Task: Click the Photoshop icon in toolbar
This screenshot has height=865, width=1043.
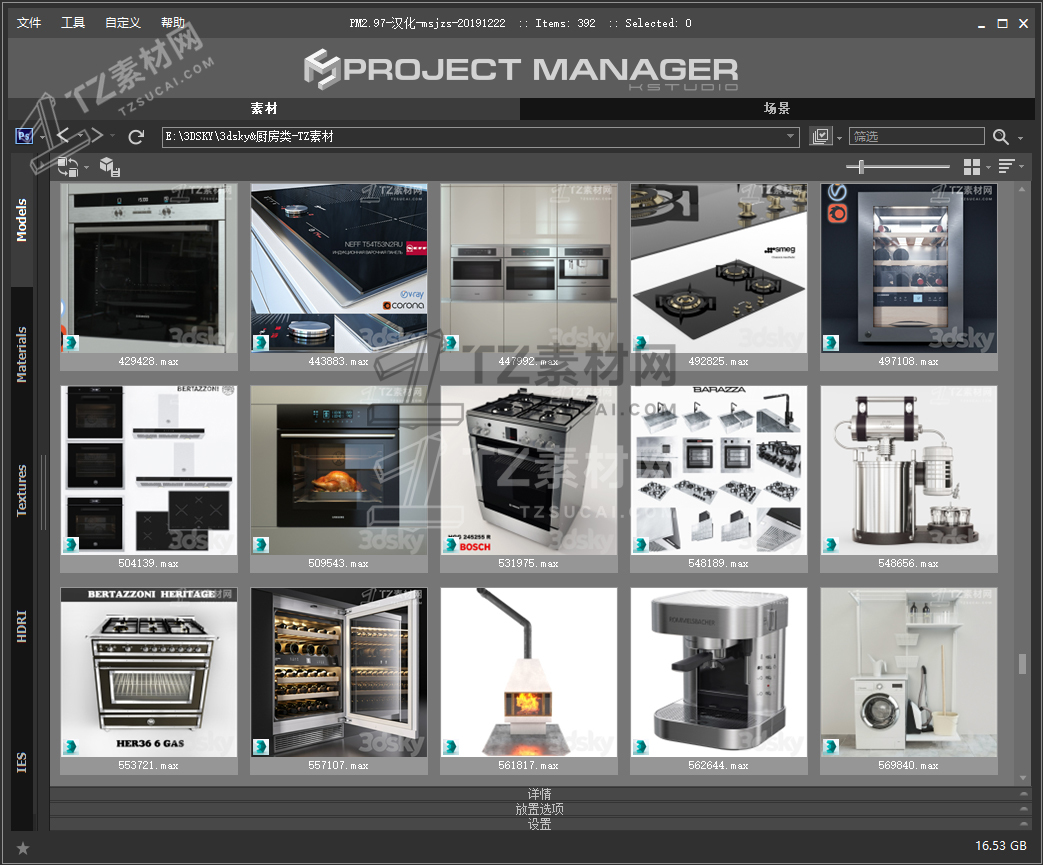Action: (x=25, y=136)
